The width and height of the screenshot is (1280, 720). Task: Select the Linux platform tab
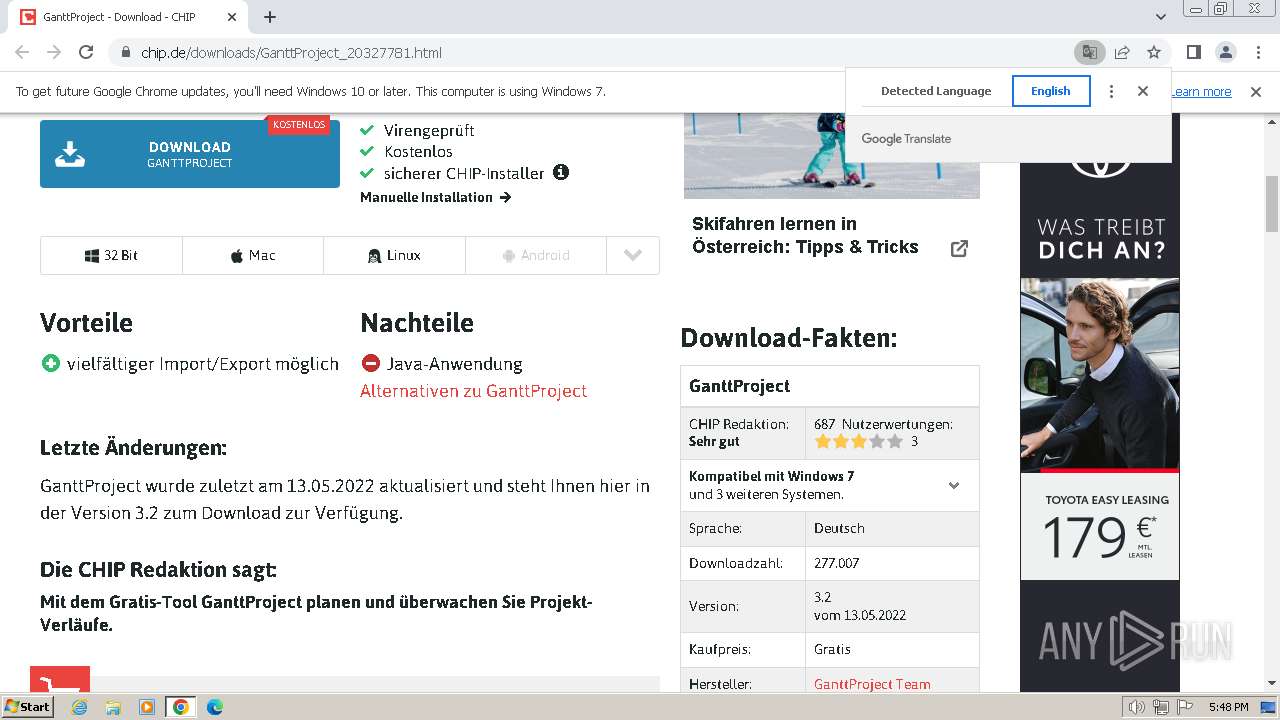pos(394,255)
